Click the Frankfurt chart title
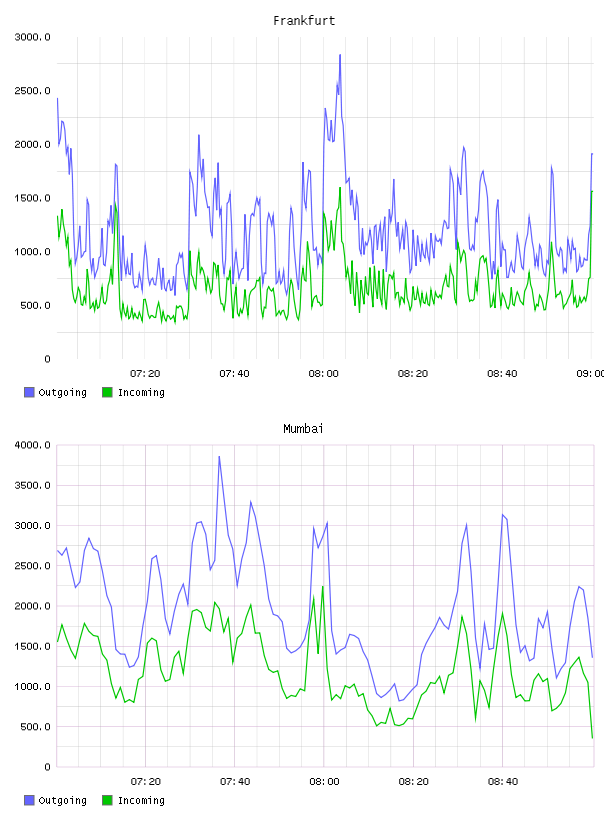 (x=304, y=21)
